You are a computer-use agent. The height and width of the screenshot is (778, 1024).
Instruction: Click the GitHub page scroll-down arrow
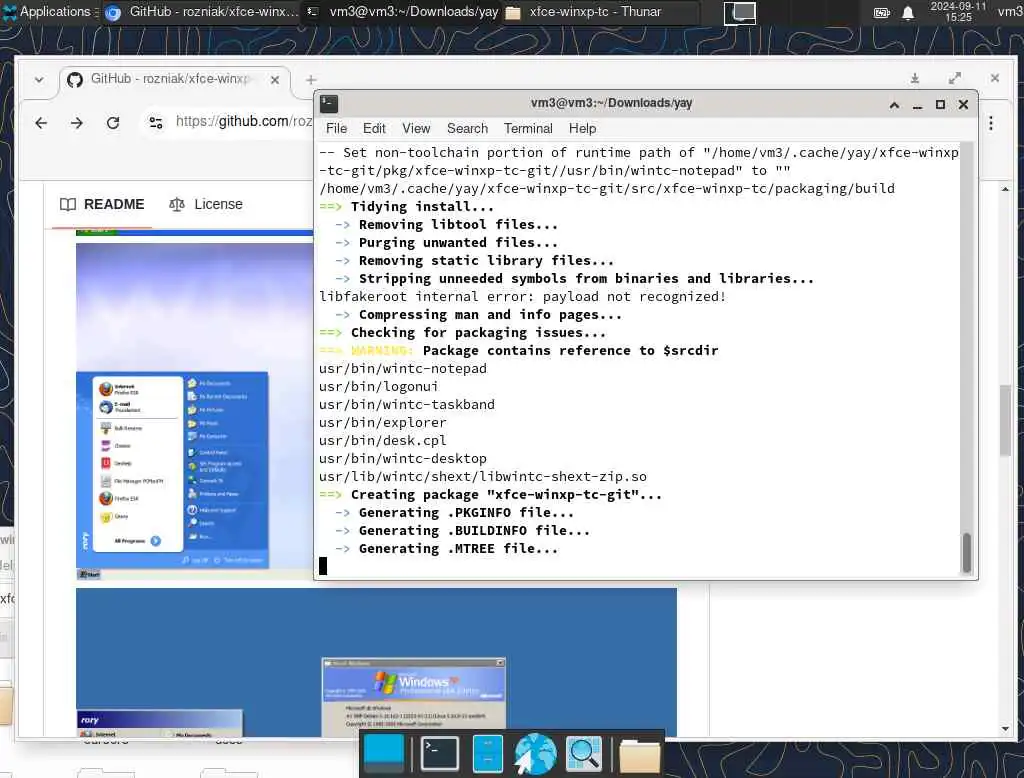pyautogui.click(x=1005, y=729)
